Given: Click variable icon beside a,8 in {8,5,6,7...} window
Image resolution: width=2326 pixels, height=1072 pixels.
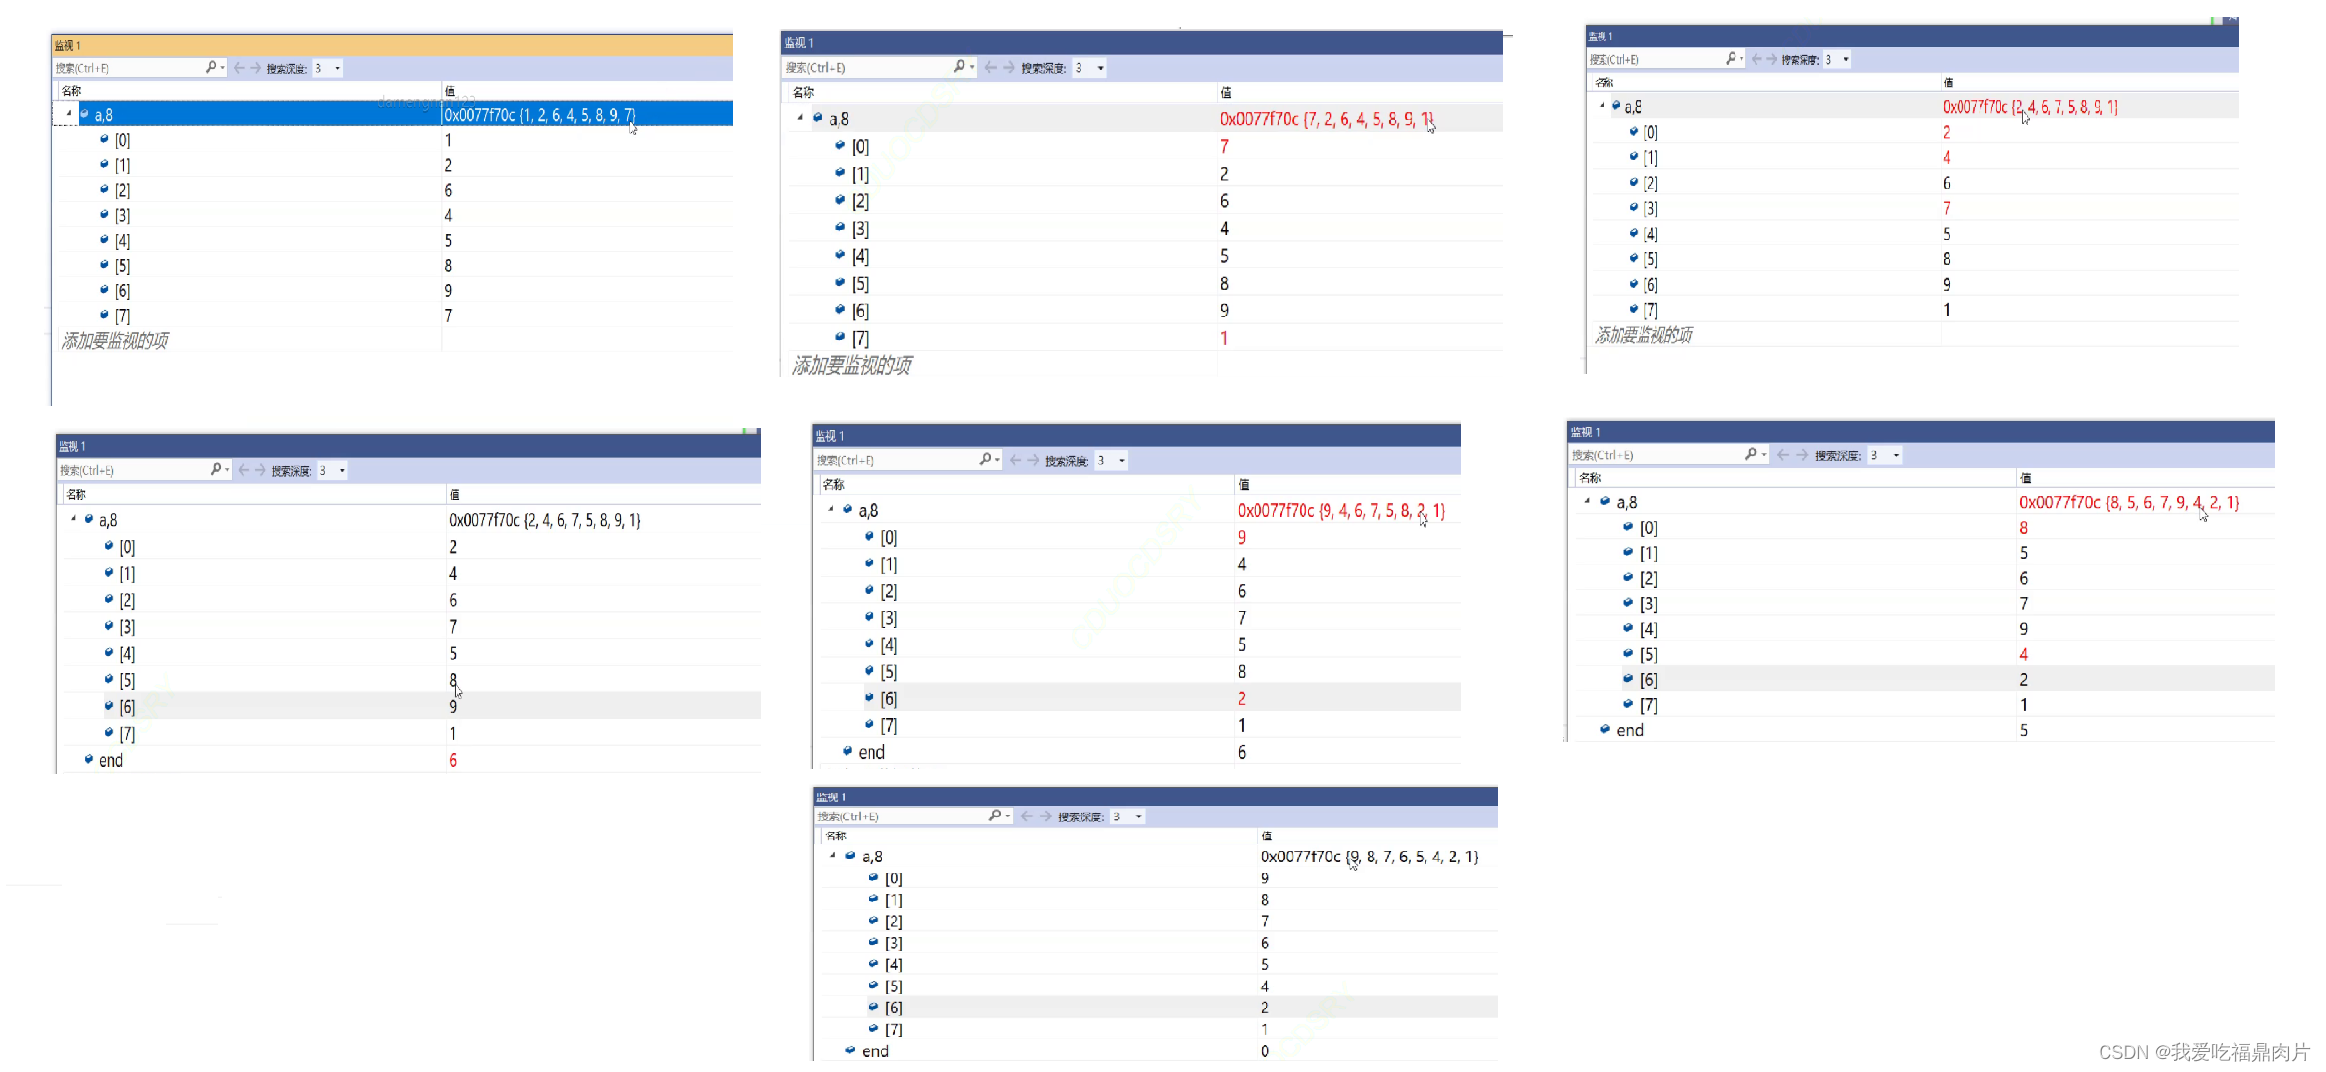Looking at the screenshot, I should pyautogui.click(x=1605, y=501).
